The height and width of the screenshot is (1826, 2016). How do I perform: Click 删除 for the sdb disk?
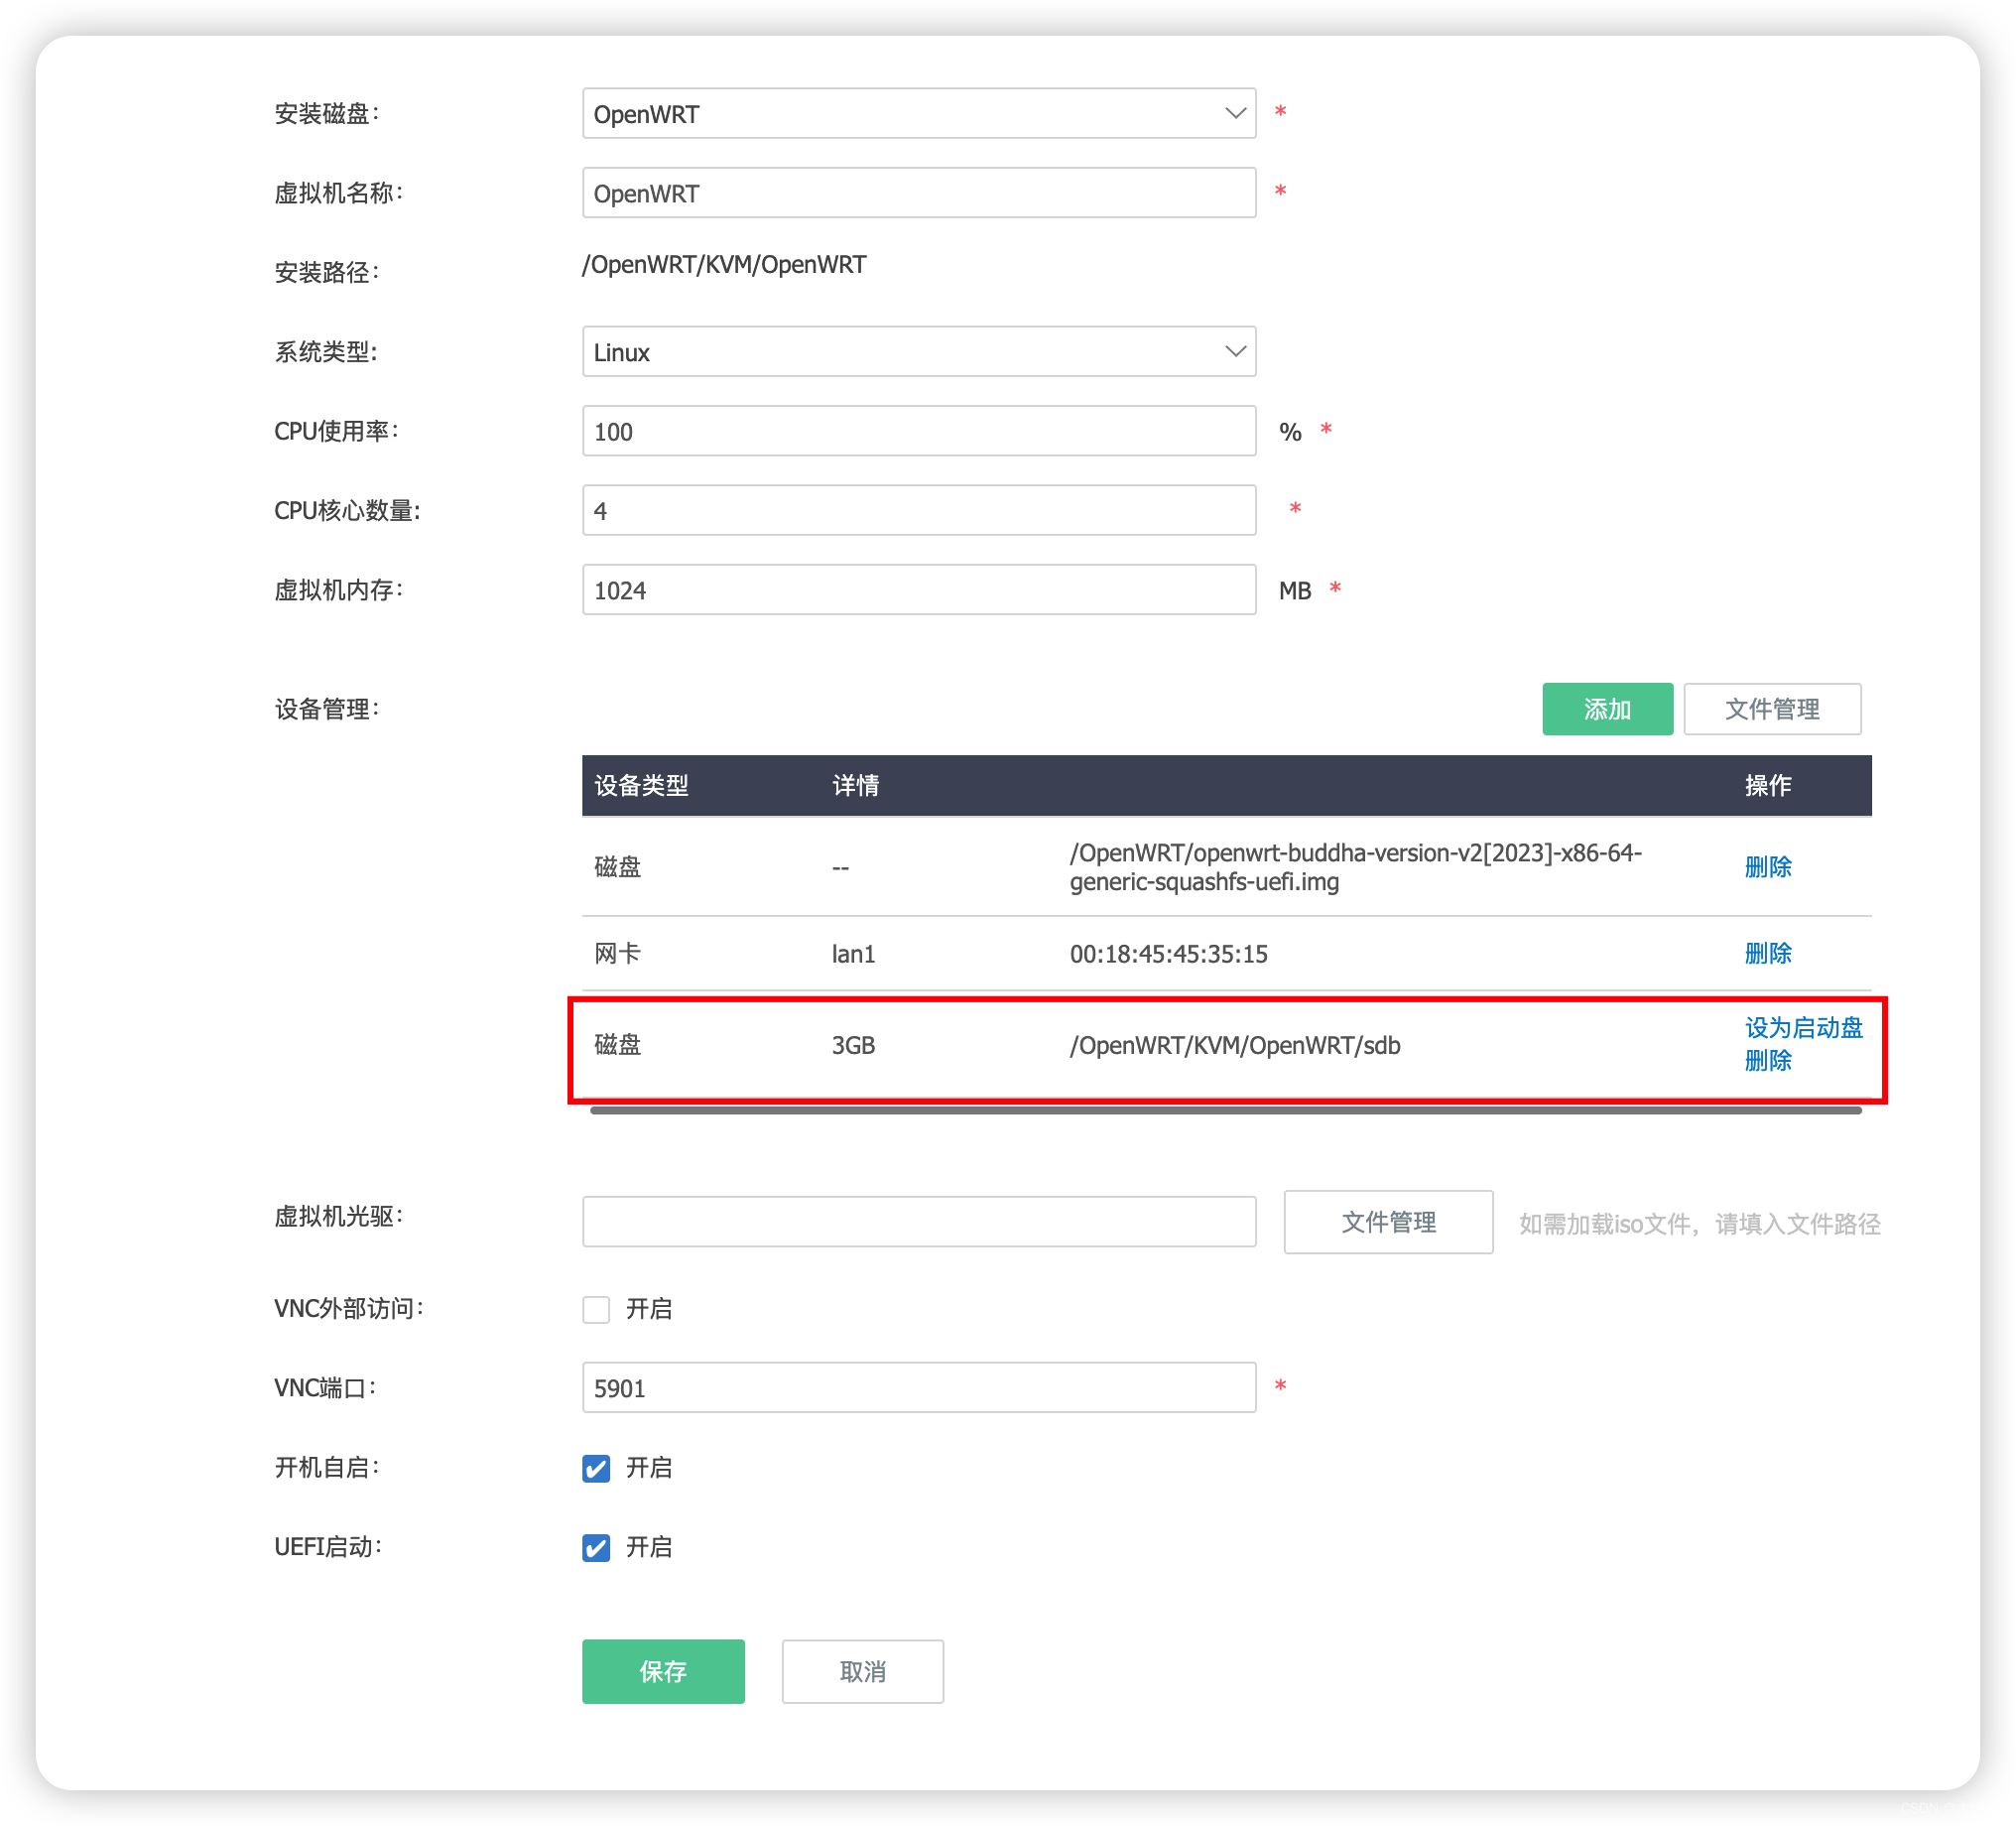point(1768,1062)
